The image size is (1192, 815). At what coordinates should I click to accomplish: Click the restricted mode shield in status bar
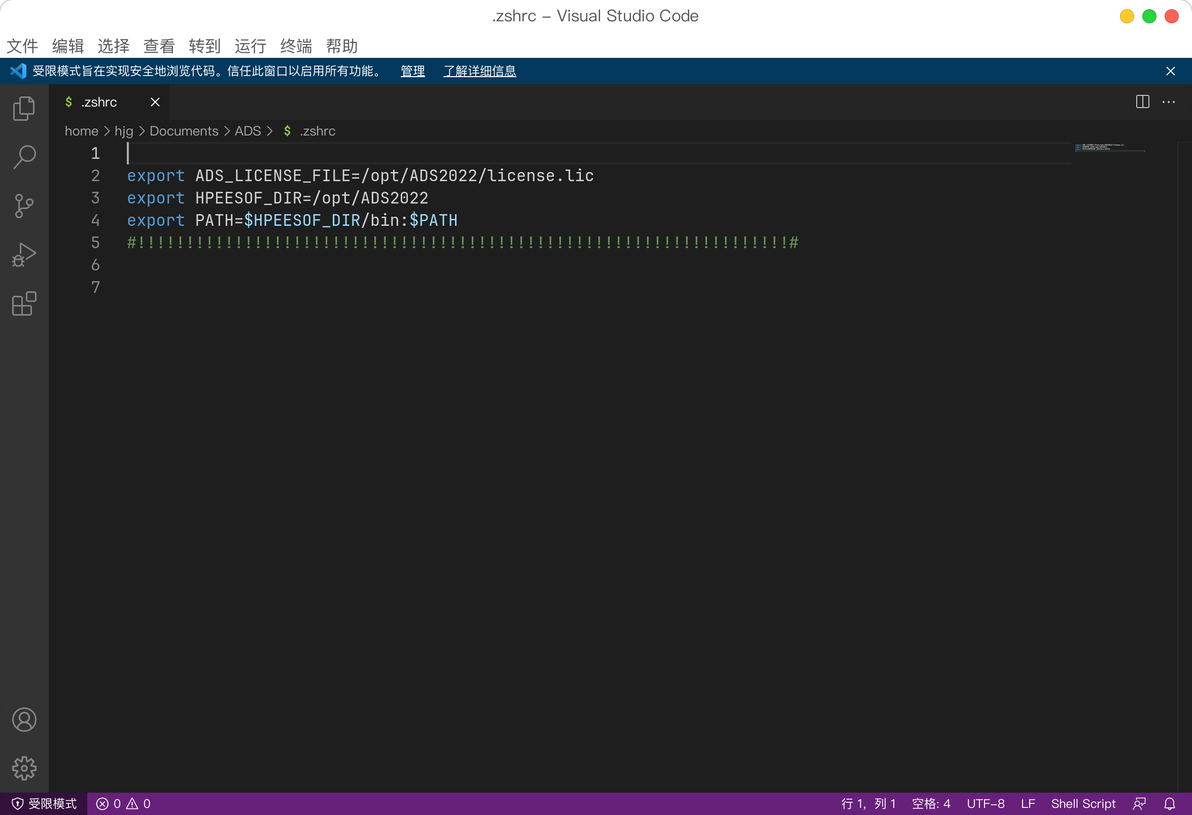[17, 804]
